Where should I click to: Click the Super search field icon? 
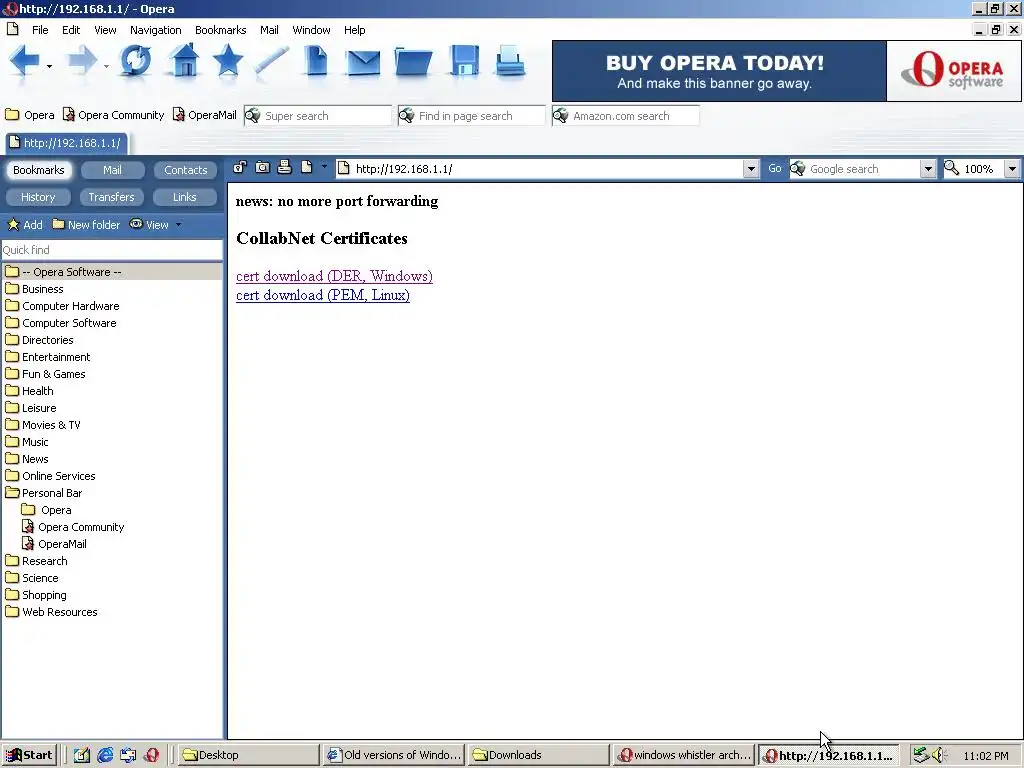click(253, 116)
